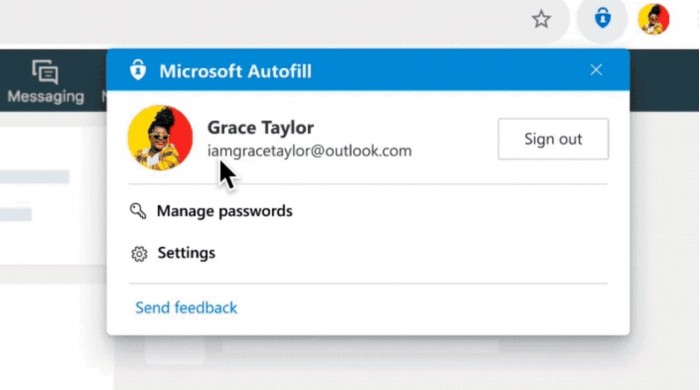Screen dimensions: 700x390
Task: Click the email iamgracetaylor@outlook.com
Action: click(309, 151)
